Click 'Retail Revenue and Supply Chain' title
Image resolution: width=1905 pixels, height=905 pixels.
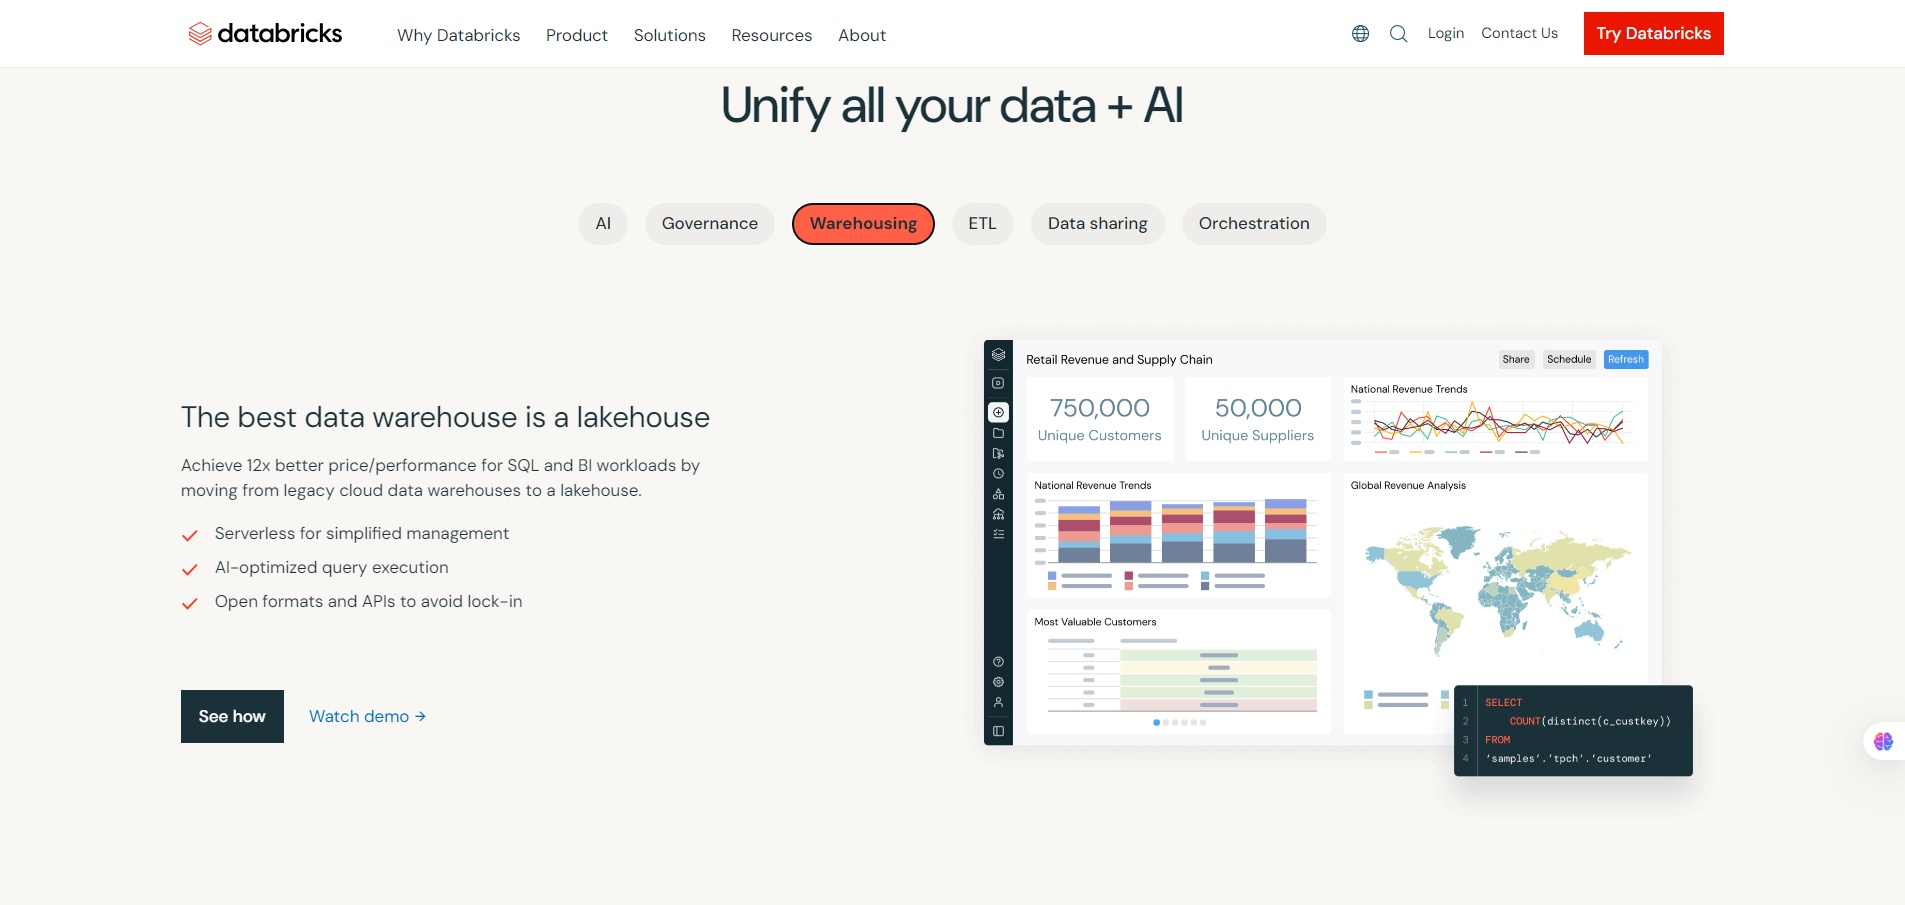(x=1119, y=359)
